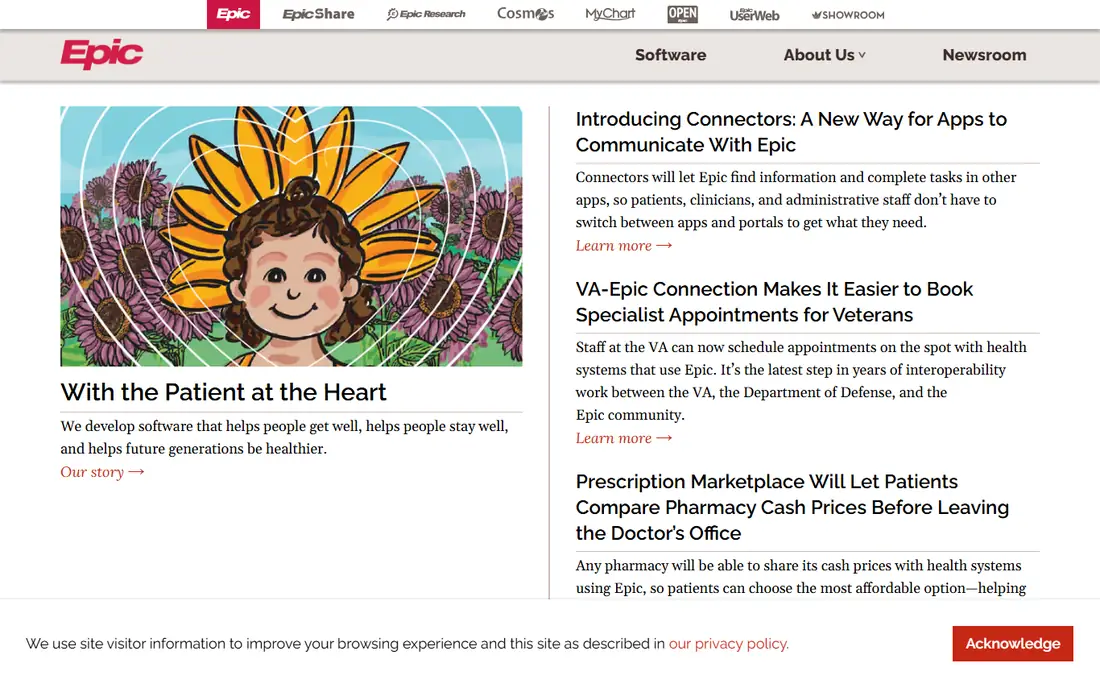1100x688 pixels.
Task: Open the red Epic tab icon in top bar
Action: coord(233,14)
